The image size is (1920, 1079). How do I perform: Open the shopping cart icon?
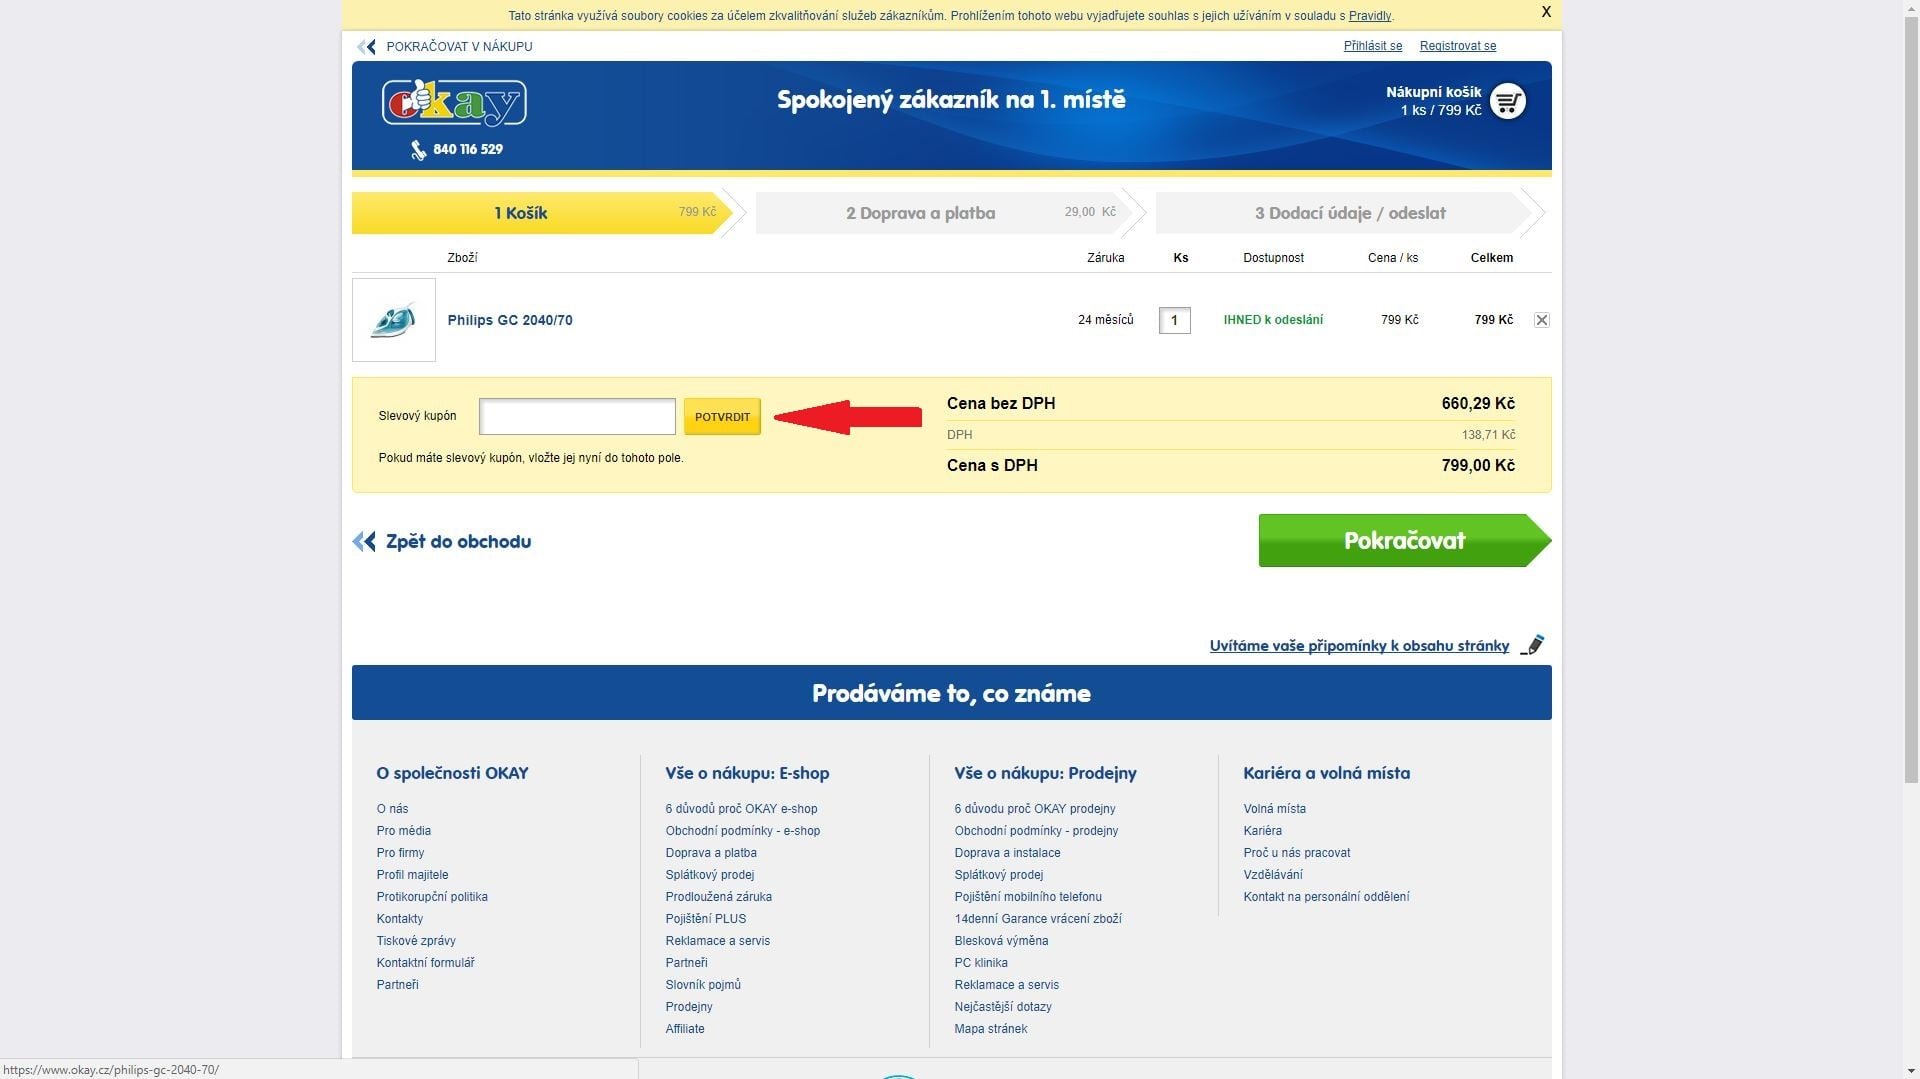tap(1507, 101)
